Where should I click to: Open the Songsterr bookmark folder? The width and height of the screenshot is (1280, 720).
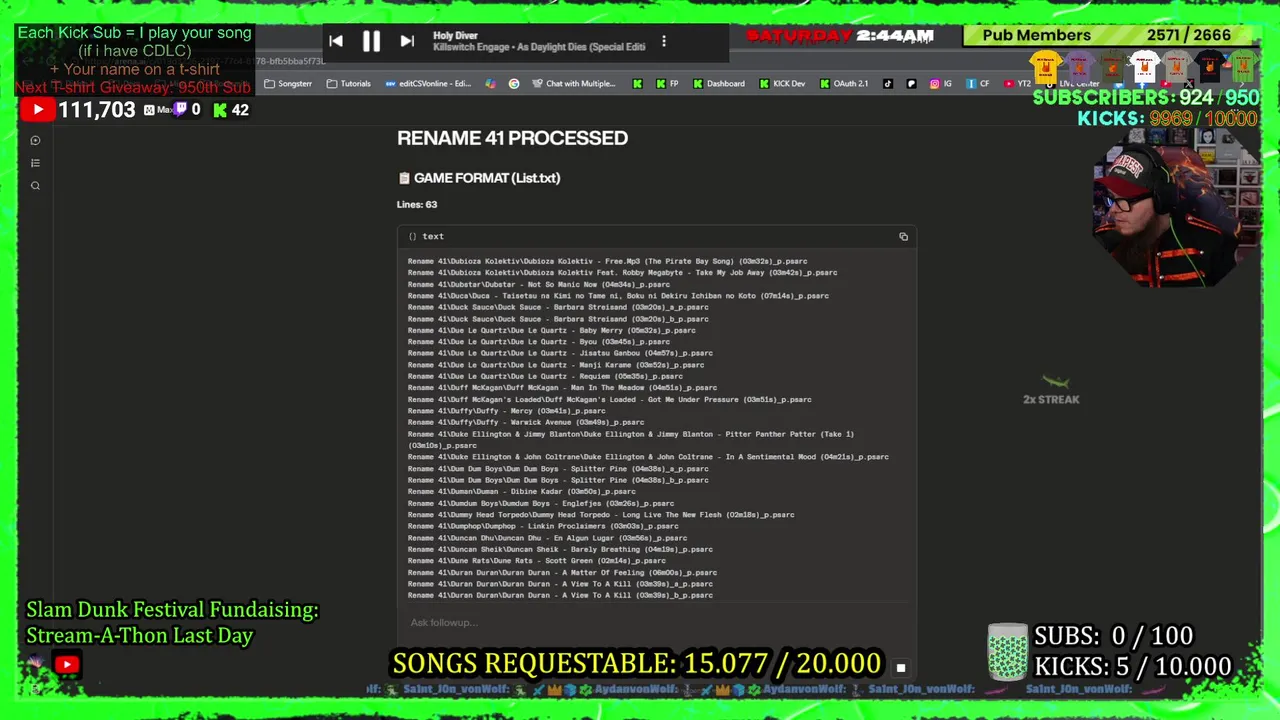tap(288, 84)
